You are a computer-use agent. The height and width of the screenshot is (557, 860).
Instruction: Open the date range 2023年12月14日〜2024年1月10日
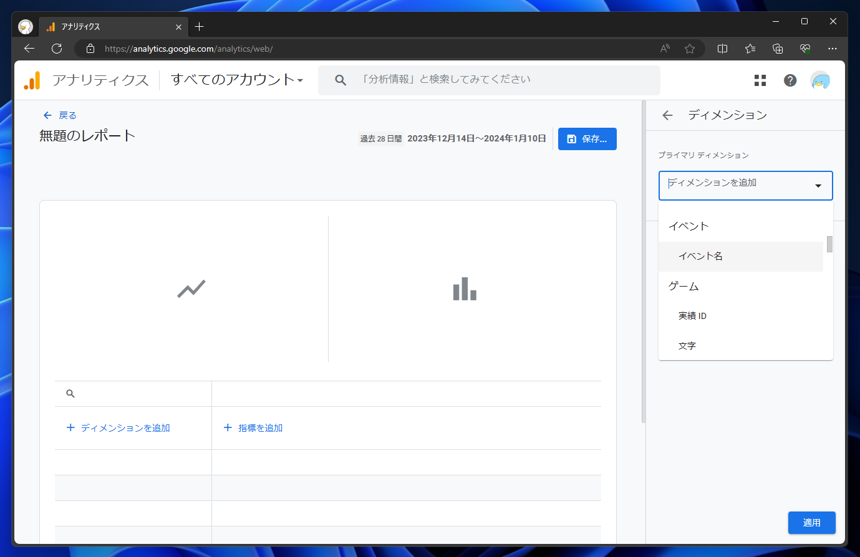(x=476, y=138)
